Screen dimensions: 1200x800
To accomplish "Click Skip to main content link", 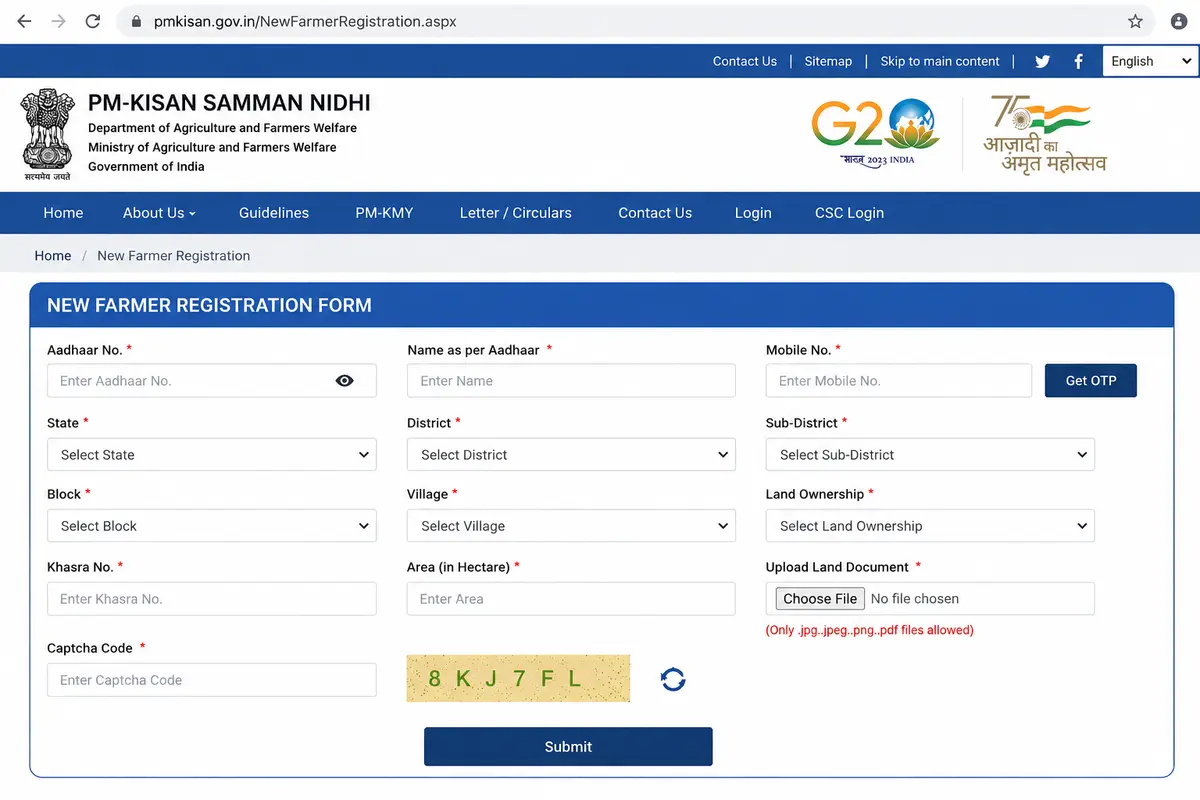I will (940, 61).
